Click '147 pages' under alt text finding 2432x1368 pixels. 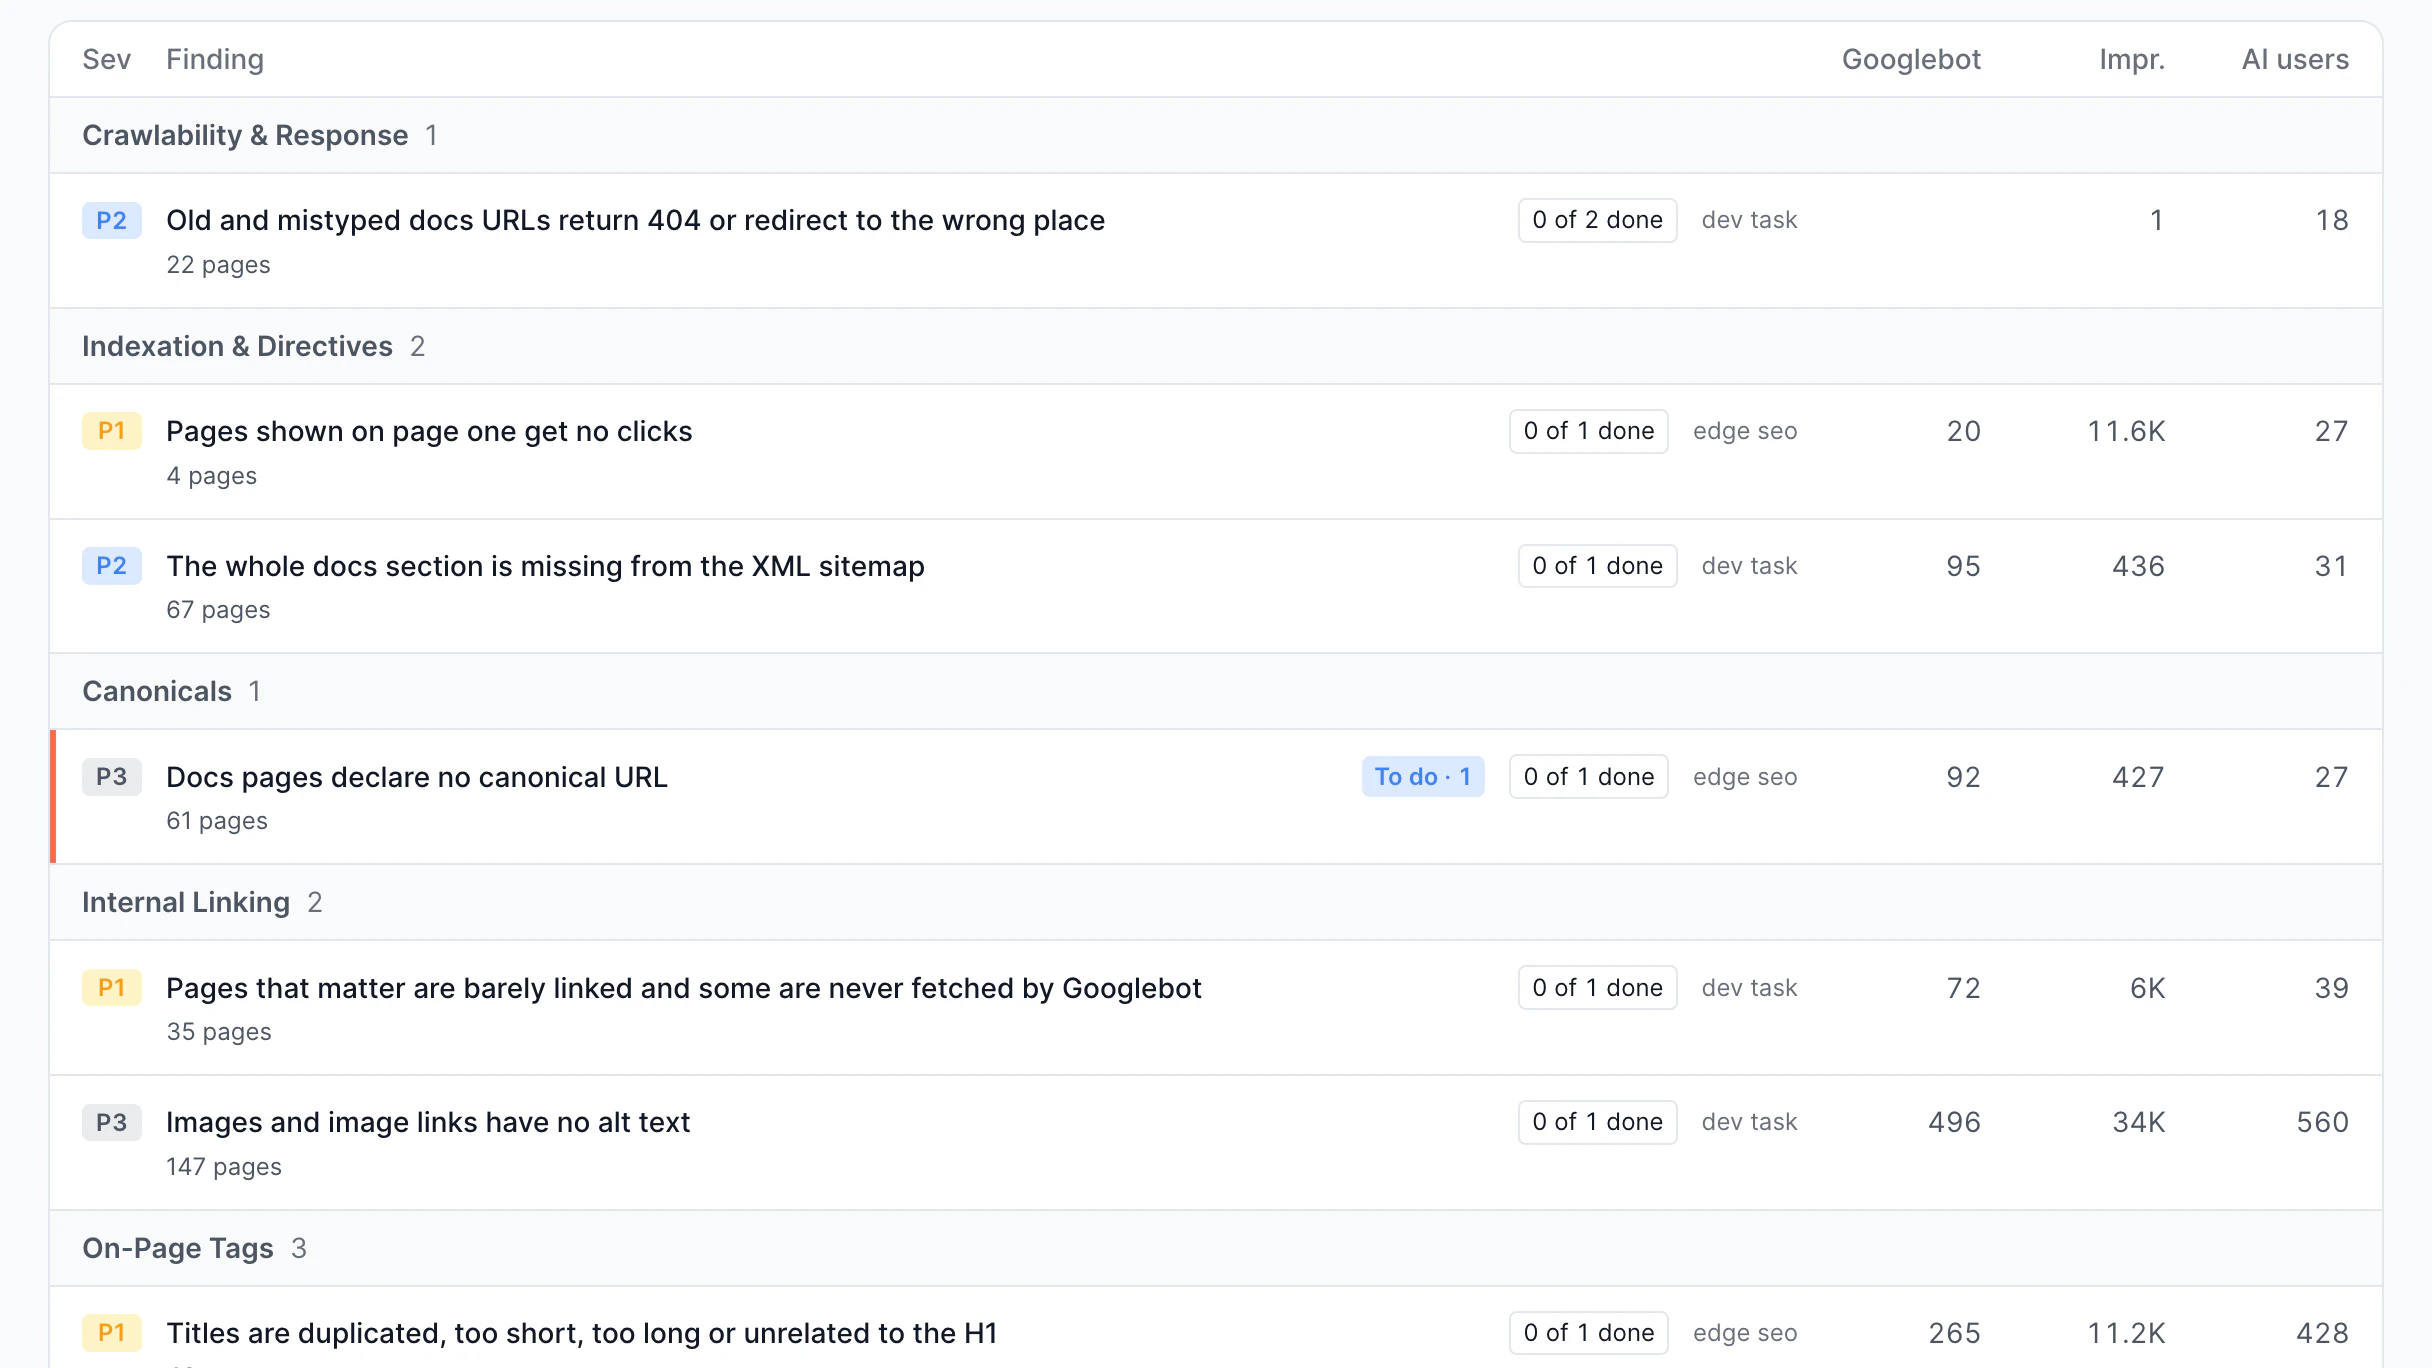[x=224, y=1167]
